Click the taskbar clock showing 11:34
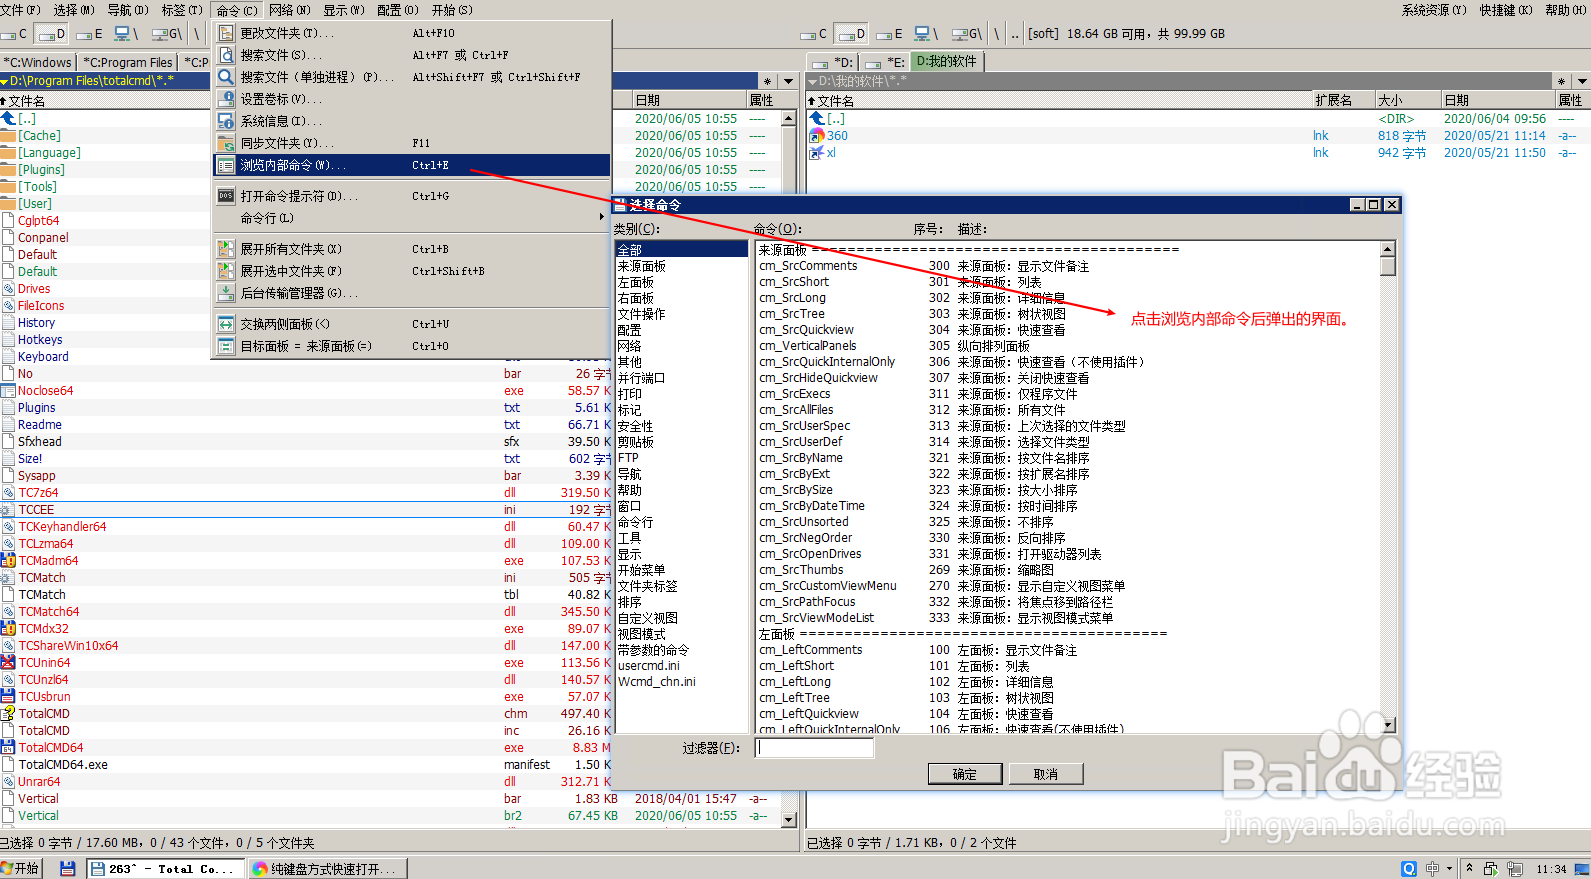1591x879 pixels. click(x=1551, y=869)
